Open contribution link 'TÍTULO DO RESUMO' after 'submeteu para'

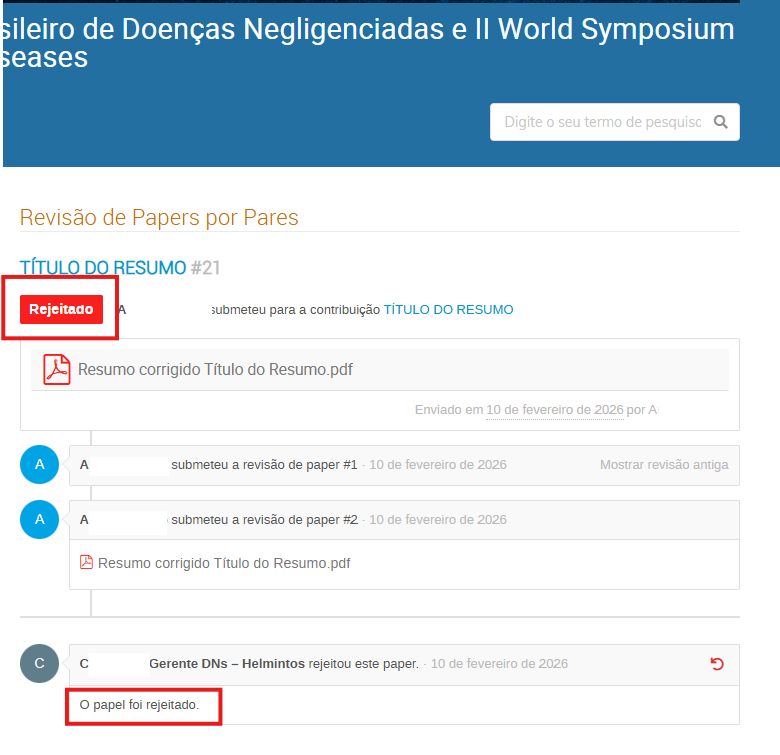[448, 310]
